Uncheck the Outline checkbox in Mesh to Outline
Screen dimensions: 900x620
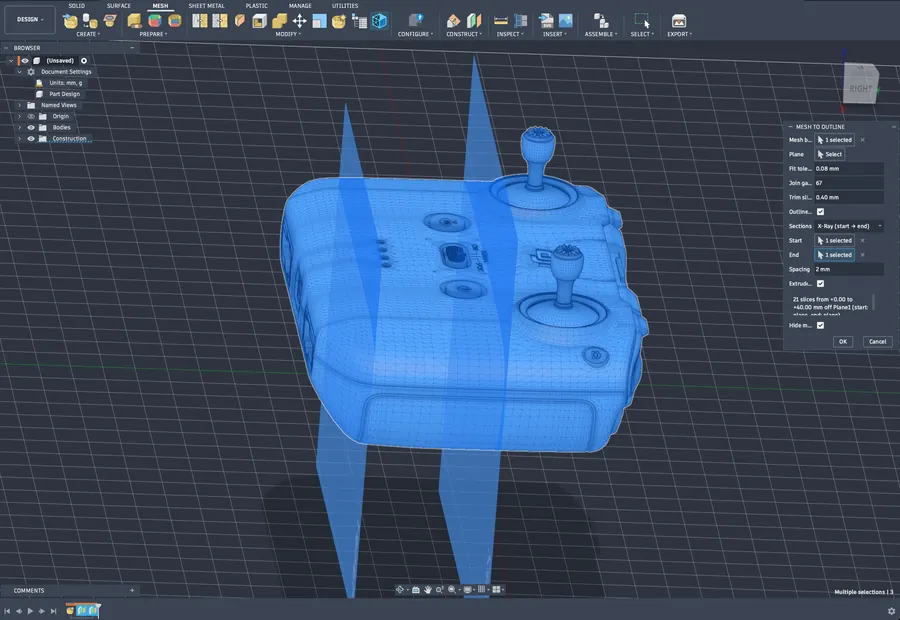(820, 212)
